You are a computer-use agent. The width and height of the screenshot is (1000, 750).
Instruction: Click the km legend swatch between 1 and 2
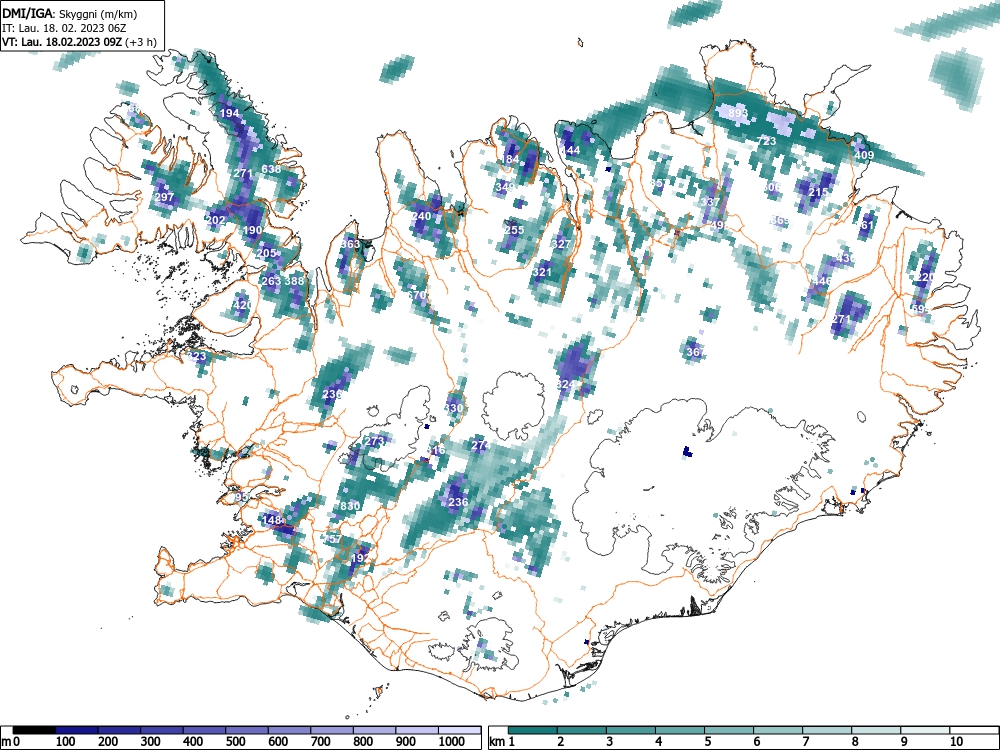[533, 730]
